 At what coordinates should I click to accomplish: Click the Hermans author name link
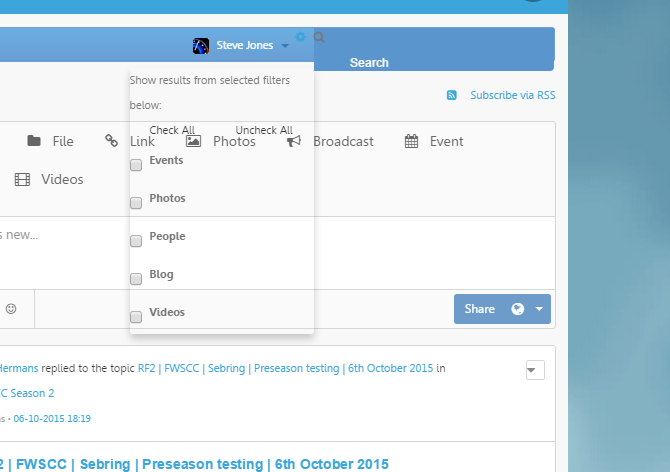[19, 368]
